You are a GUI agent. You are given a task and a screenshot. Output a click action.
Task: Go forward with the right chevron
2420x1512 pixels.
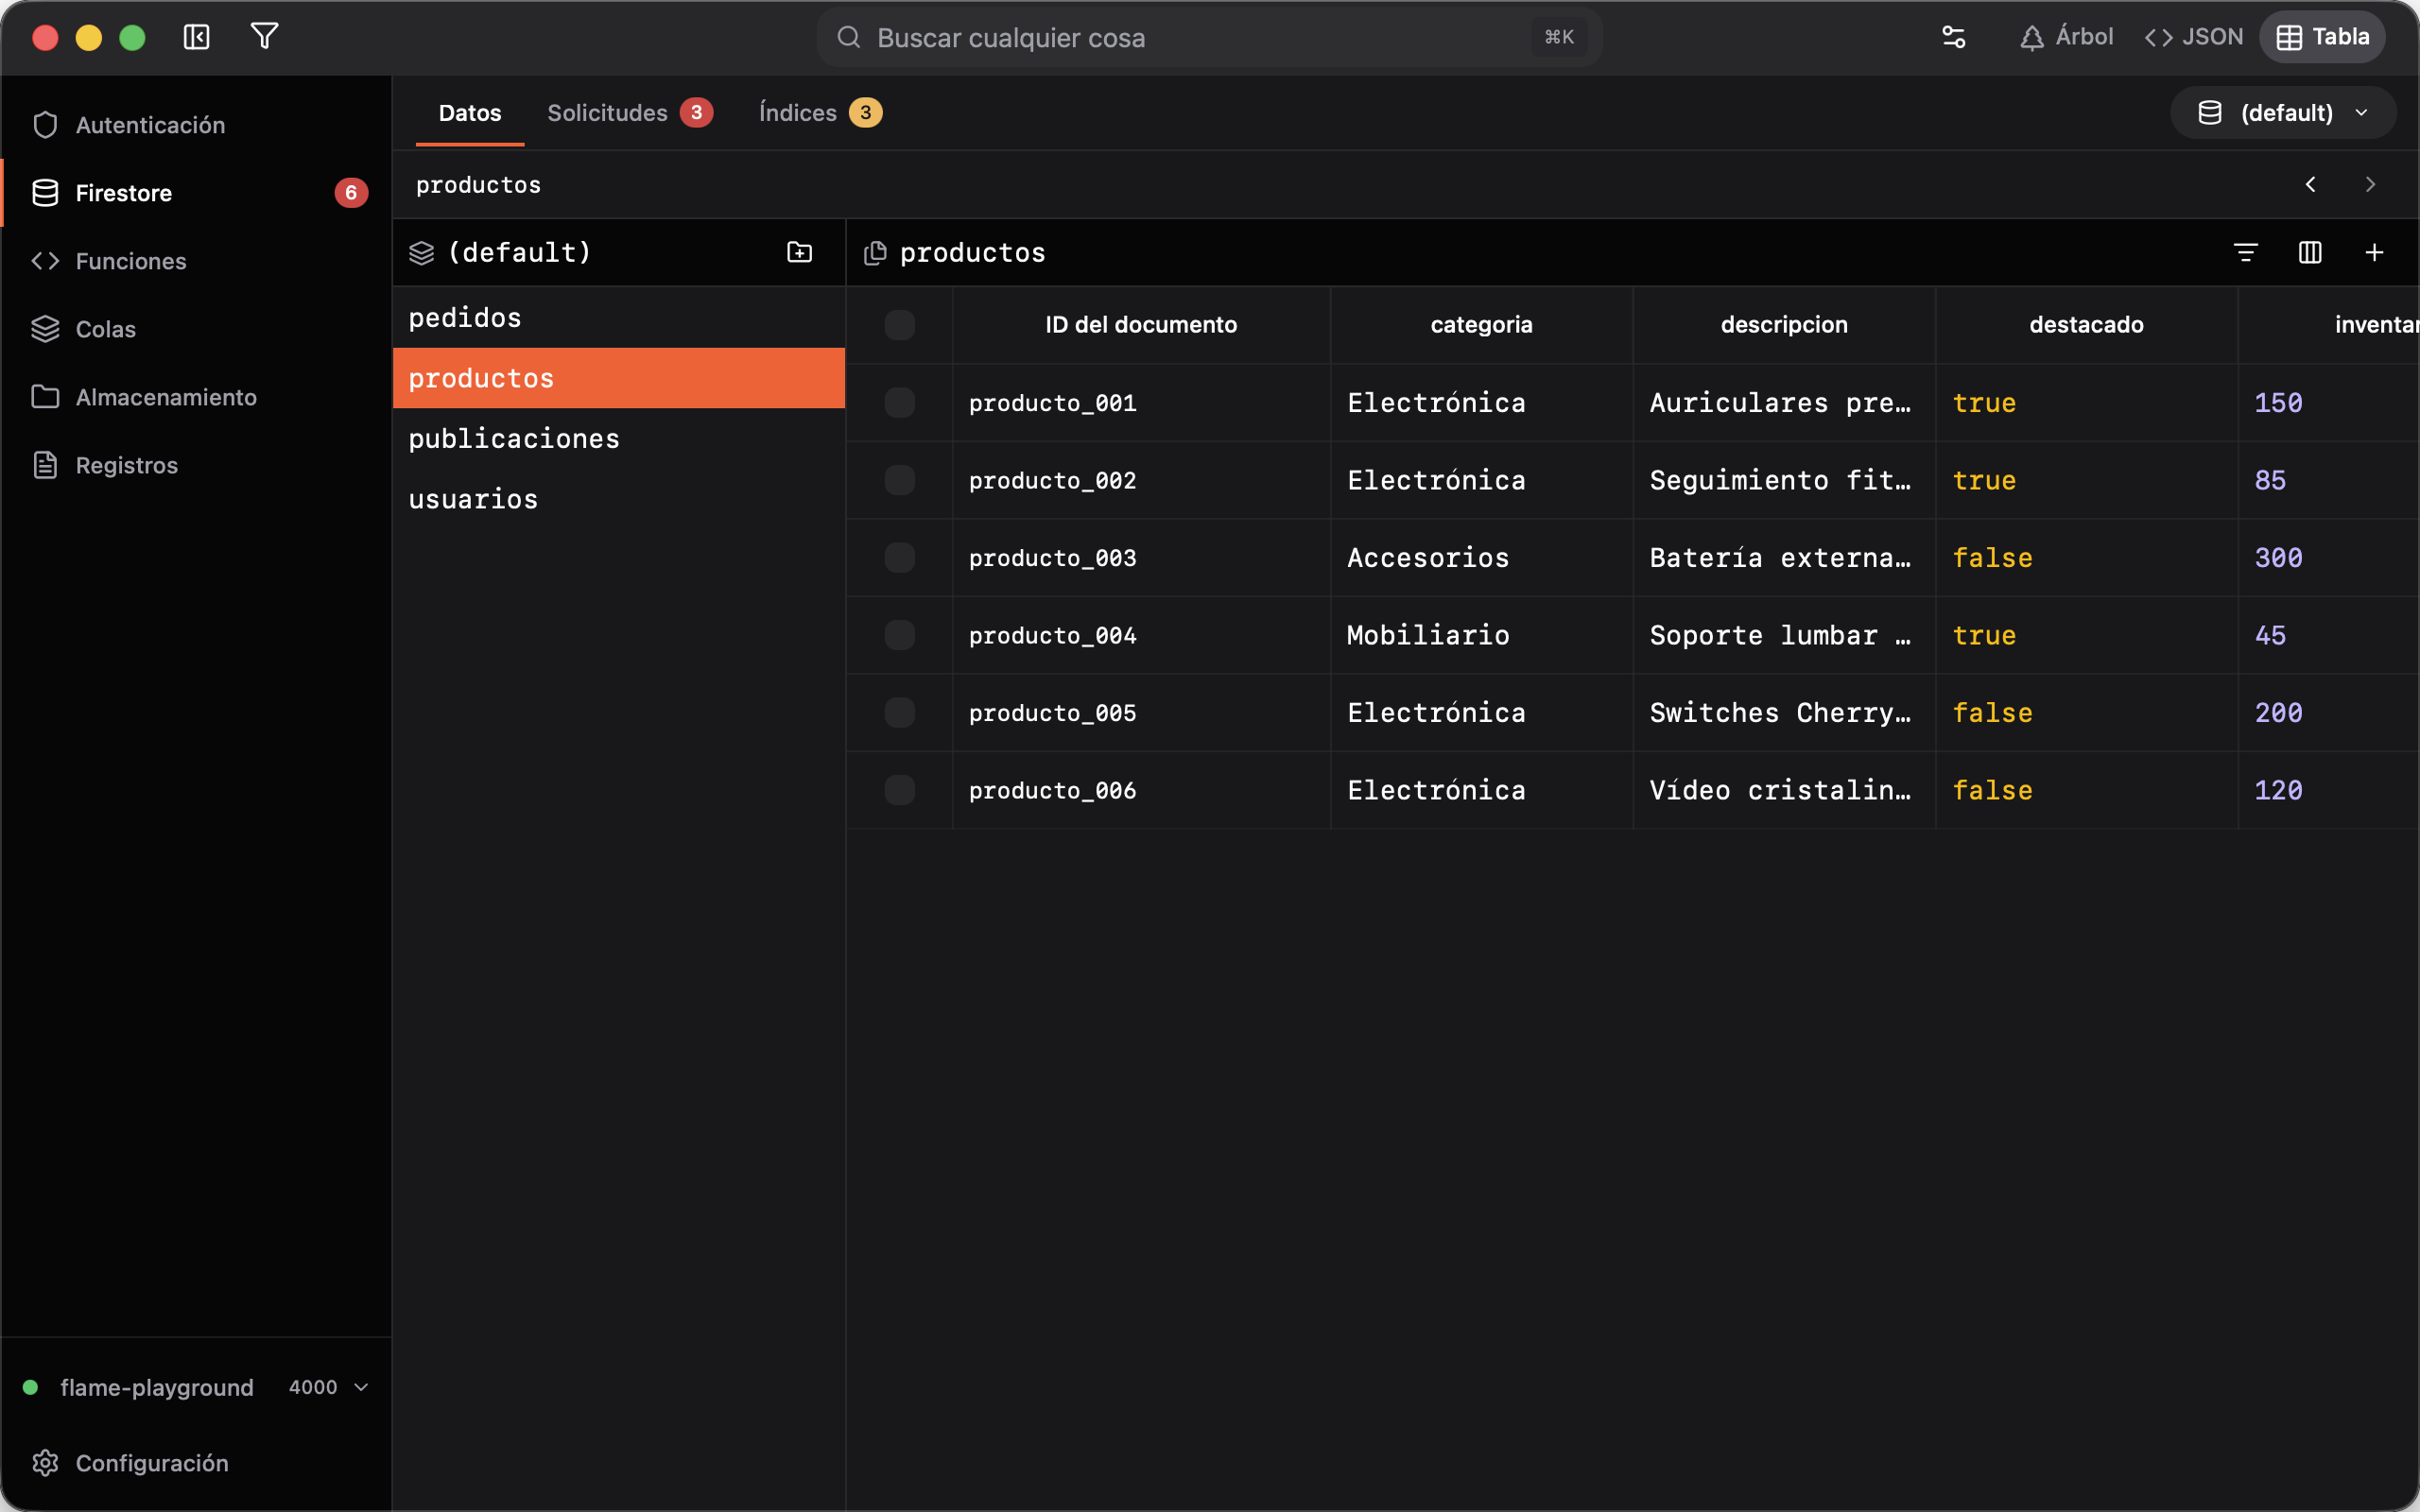point(2370,184)
